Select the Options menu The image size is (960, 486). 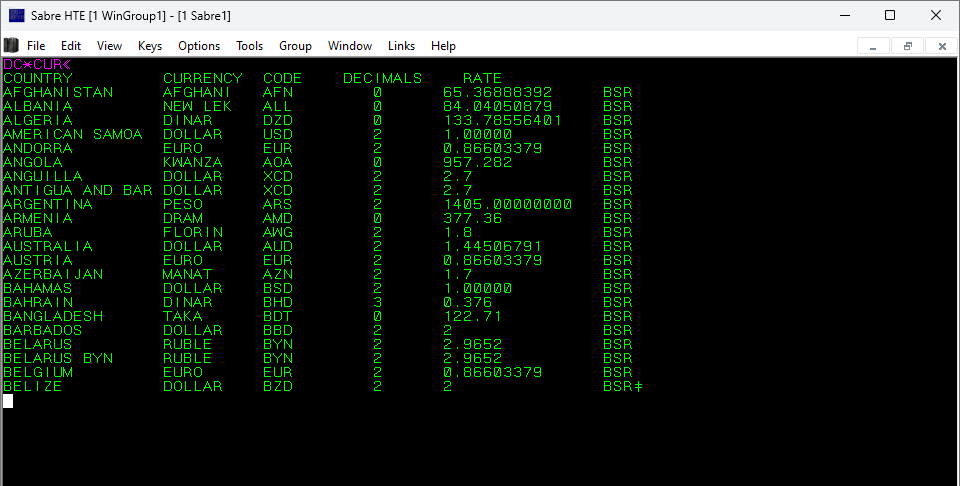pos(199,46)
